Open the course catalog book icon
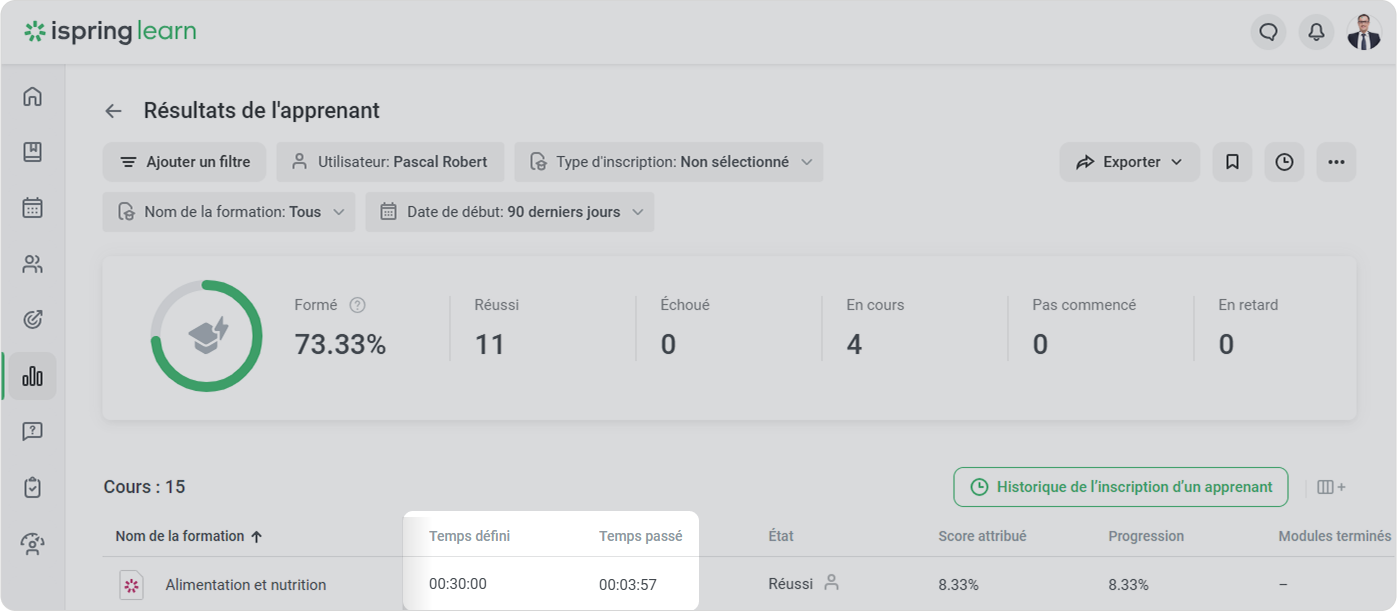This screenshot has height=611, width=1397. coord(32,152)
